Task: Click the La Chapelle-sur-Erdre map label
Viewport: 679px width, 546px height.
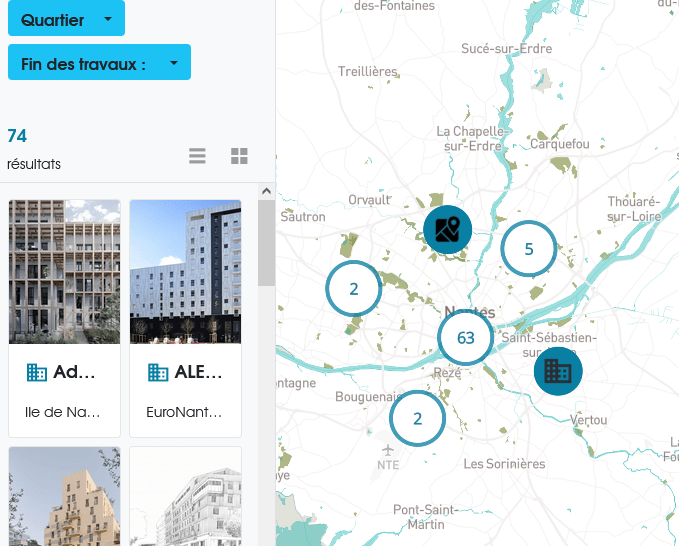Action: tap(472, 139)
